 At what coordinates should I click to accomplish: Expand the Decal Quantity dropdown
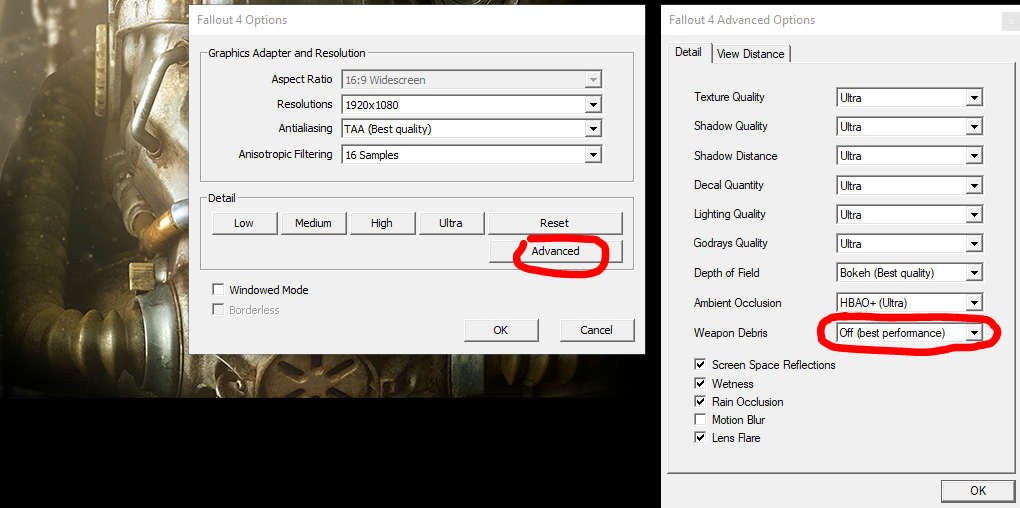tap(909, 185)
